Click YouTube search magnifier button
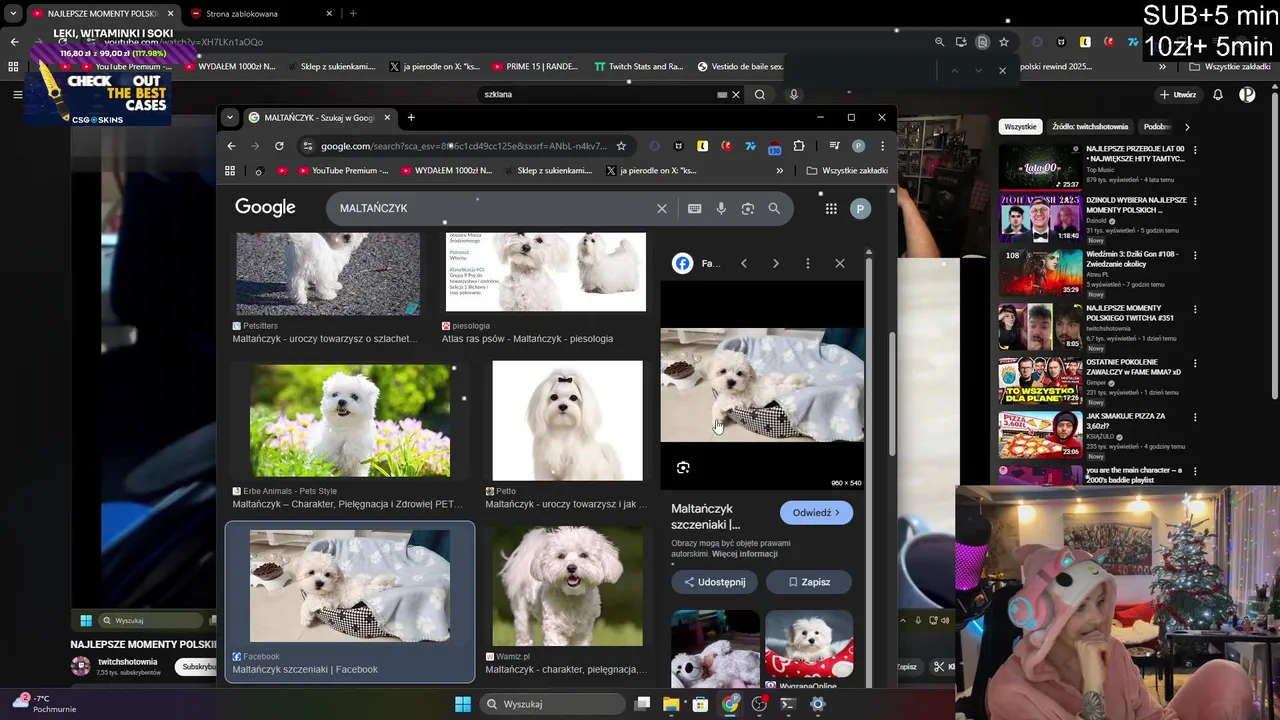 (760, 94)
